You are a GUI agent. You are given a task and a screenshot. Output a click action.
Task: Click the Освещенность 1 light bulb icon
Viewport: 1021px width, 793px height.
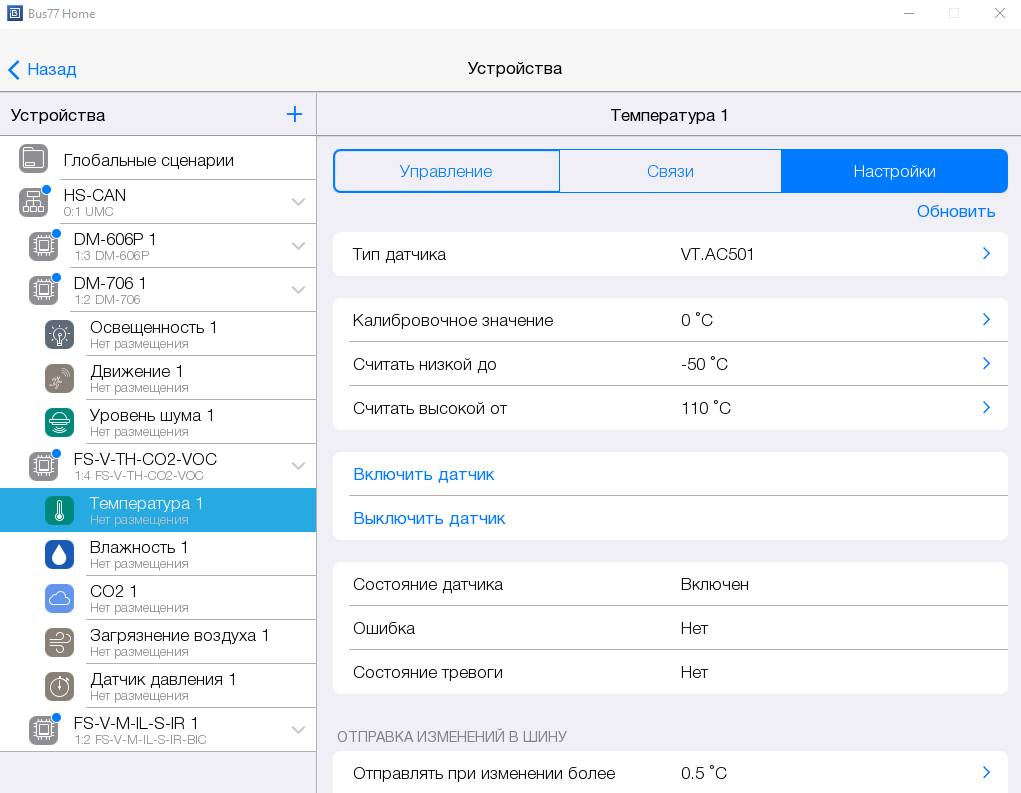(59, 335)
